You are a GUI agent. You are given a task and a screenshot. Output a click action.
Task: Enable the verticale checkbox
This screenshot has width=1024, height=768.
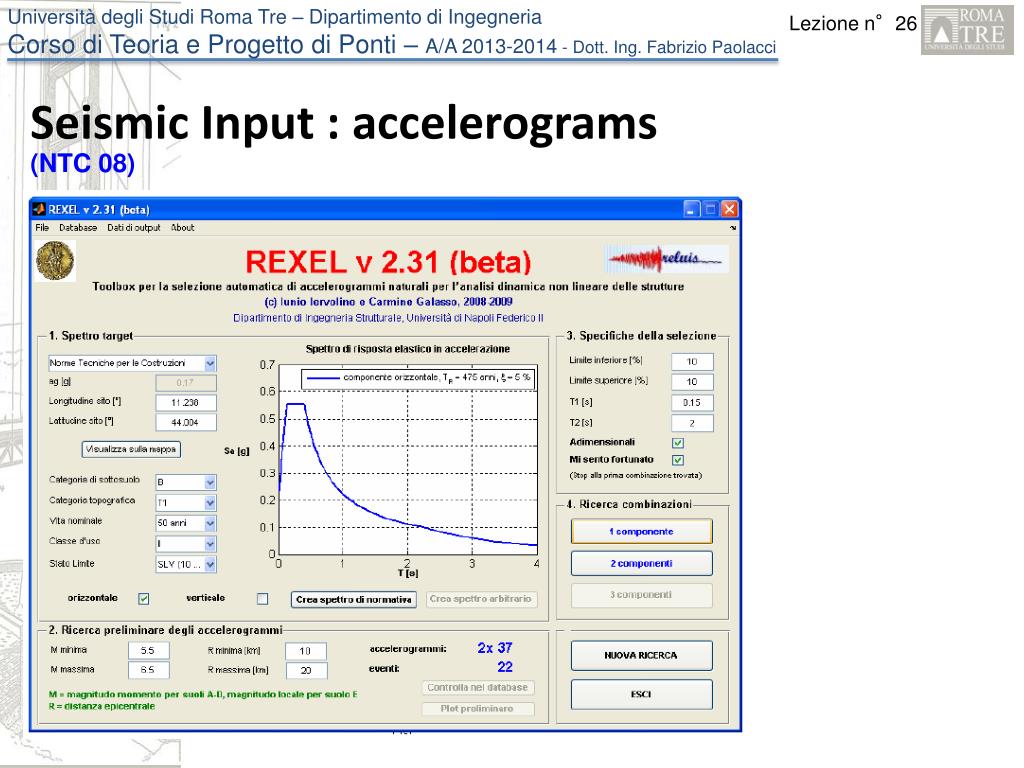[263, 599]
